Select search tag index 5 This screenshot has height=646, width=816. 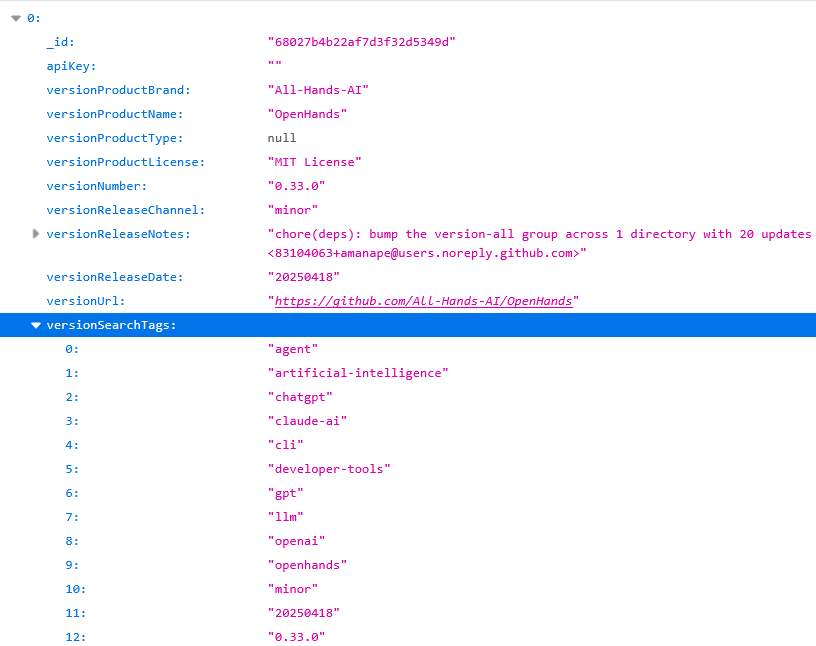click(x=72, y=469)
